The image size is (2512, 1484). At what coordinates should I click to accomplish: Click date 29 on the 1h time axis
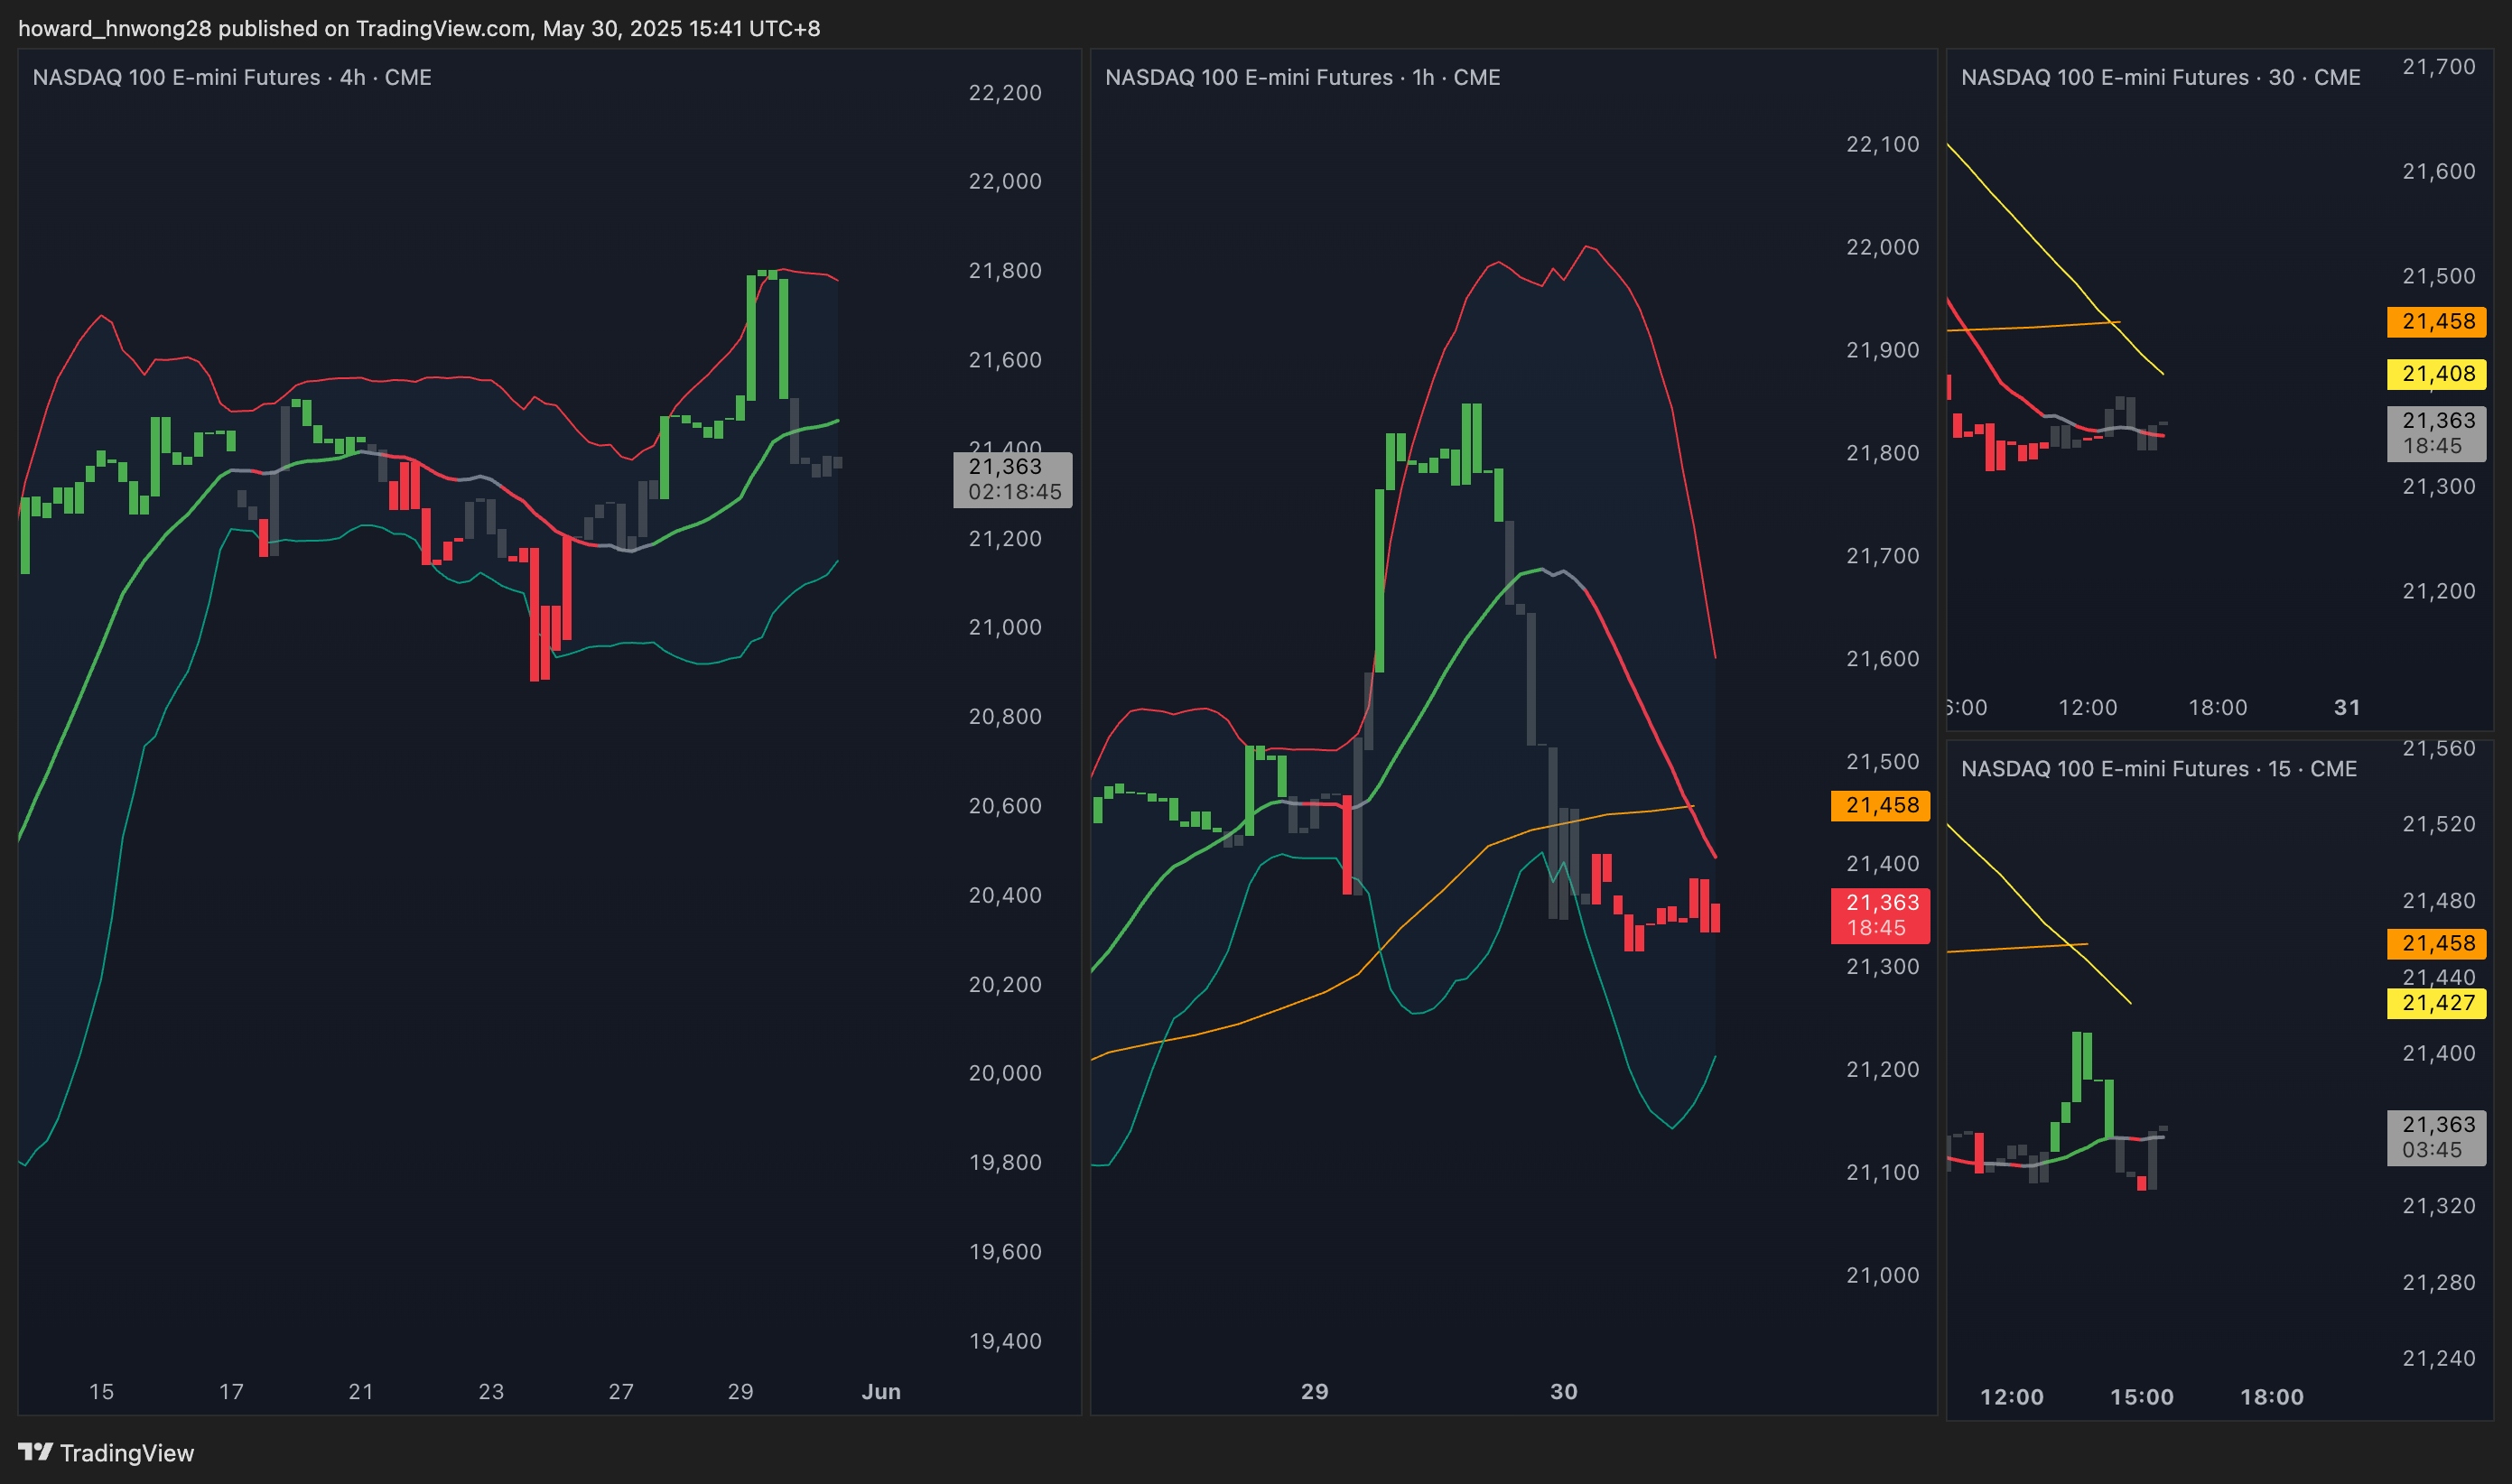[x=1314, y=1391]
